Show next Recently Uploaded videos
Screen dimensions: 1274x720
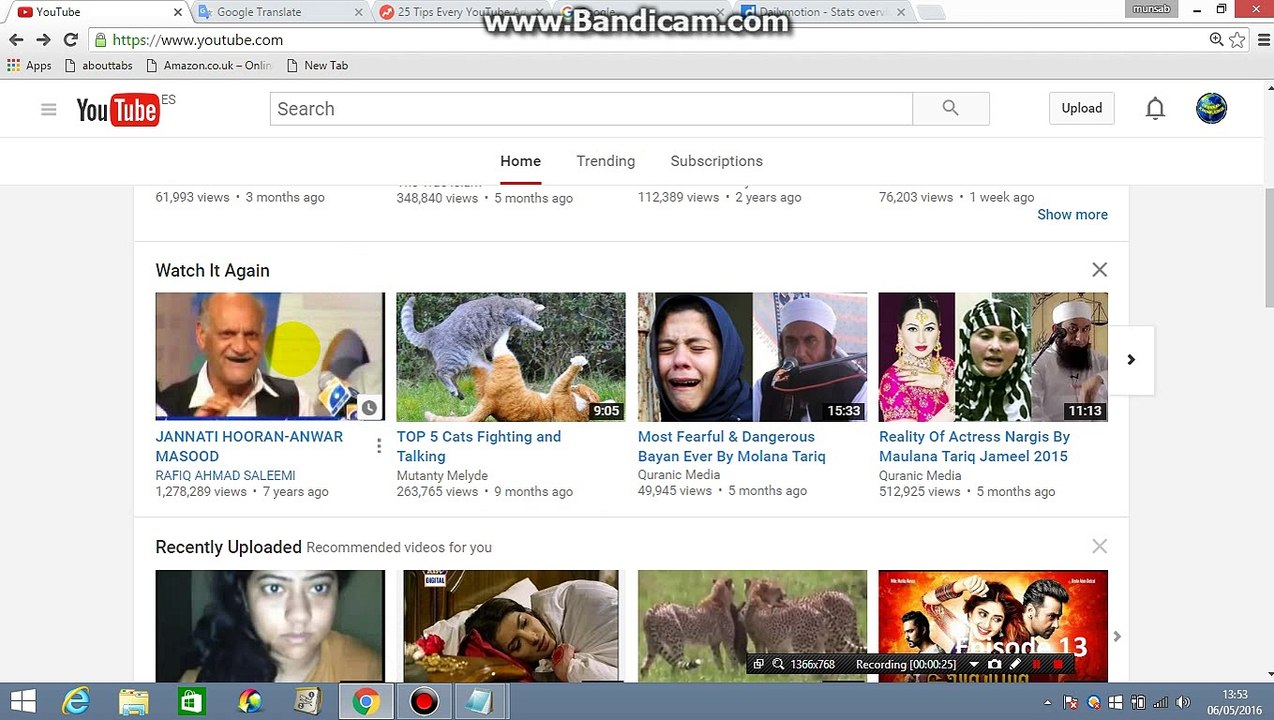tap(1117, 636)
